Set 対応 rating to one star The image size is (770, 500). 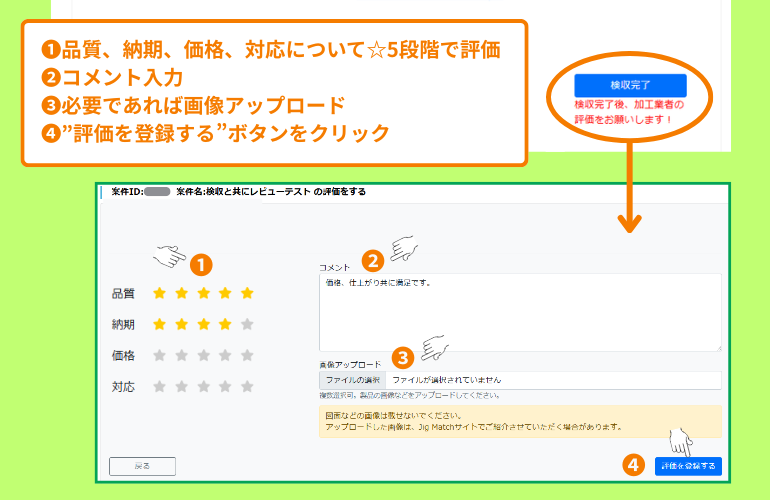tap(159, 387)
